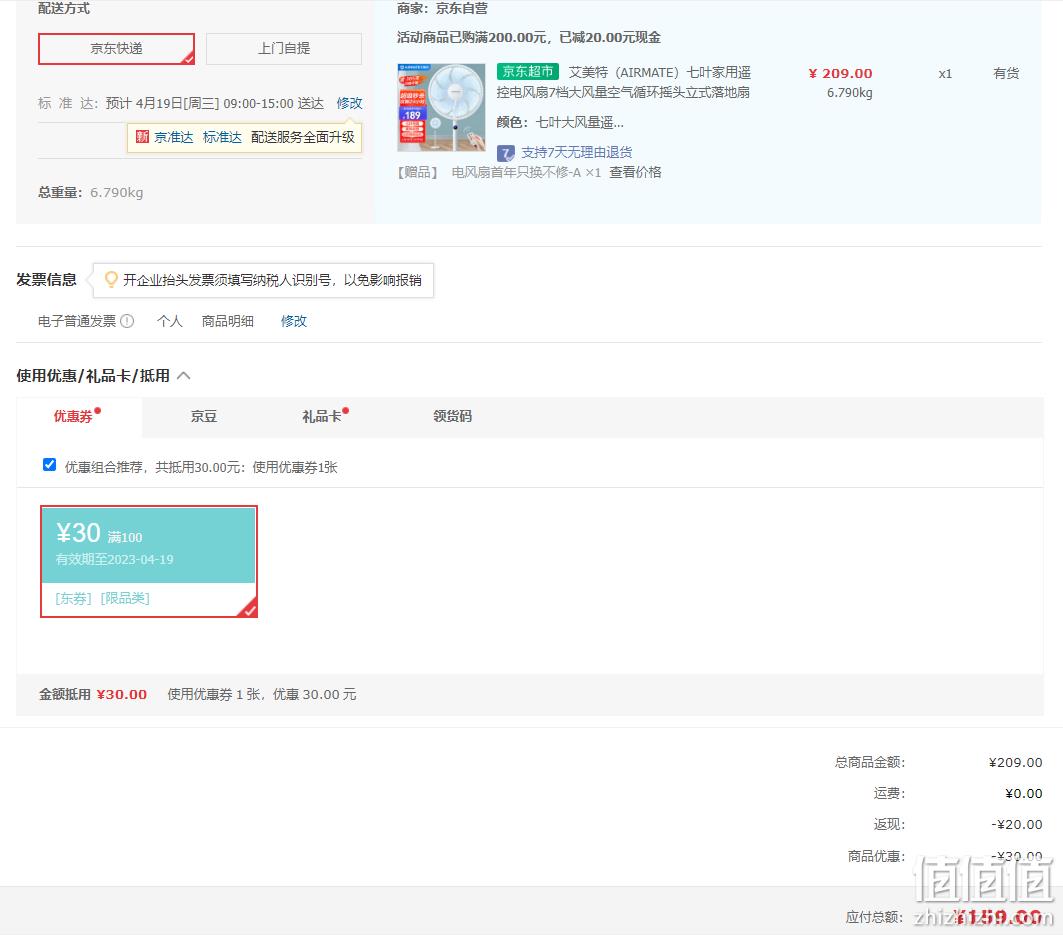Click the 总重量 6.790kg value
1063x935 pixels.
point(117,193)
